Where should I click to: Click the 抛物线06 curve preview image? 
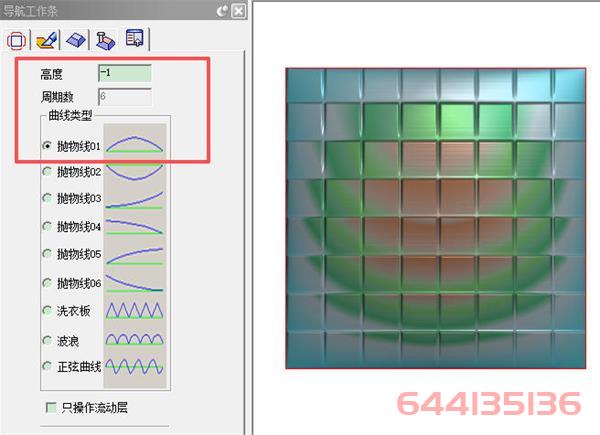134,282
